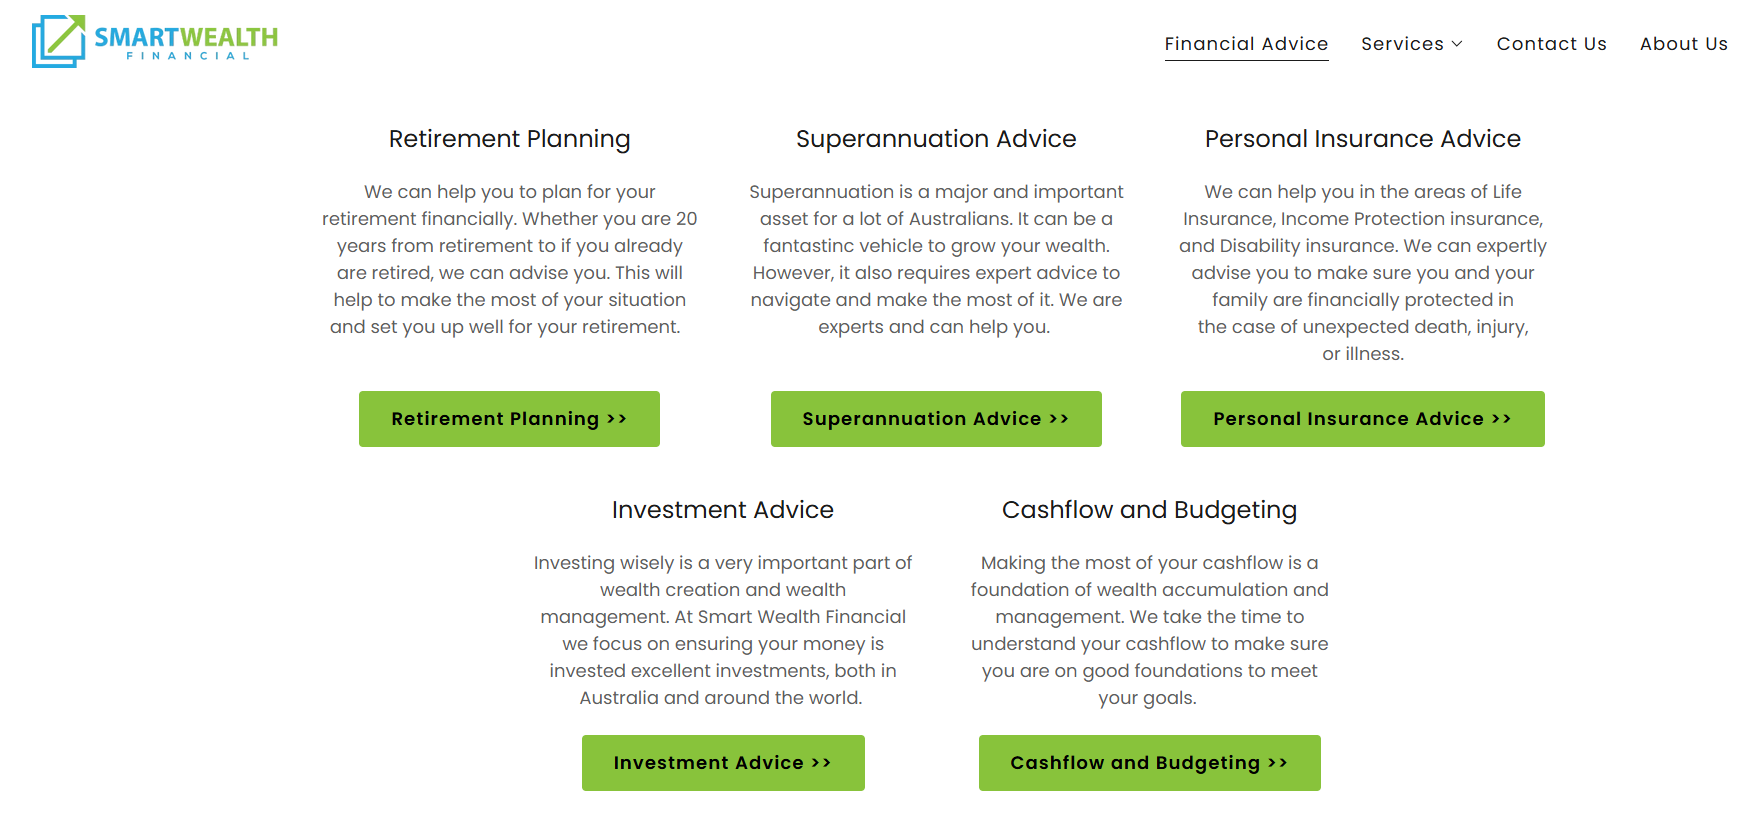1746x830 pixels.
Task: Go to the Contact Us page
Action: (1551, 44)
